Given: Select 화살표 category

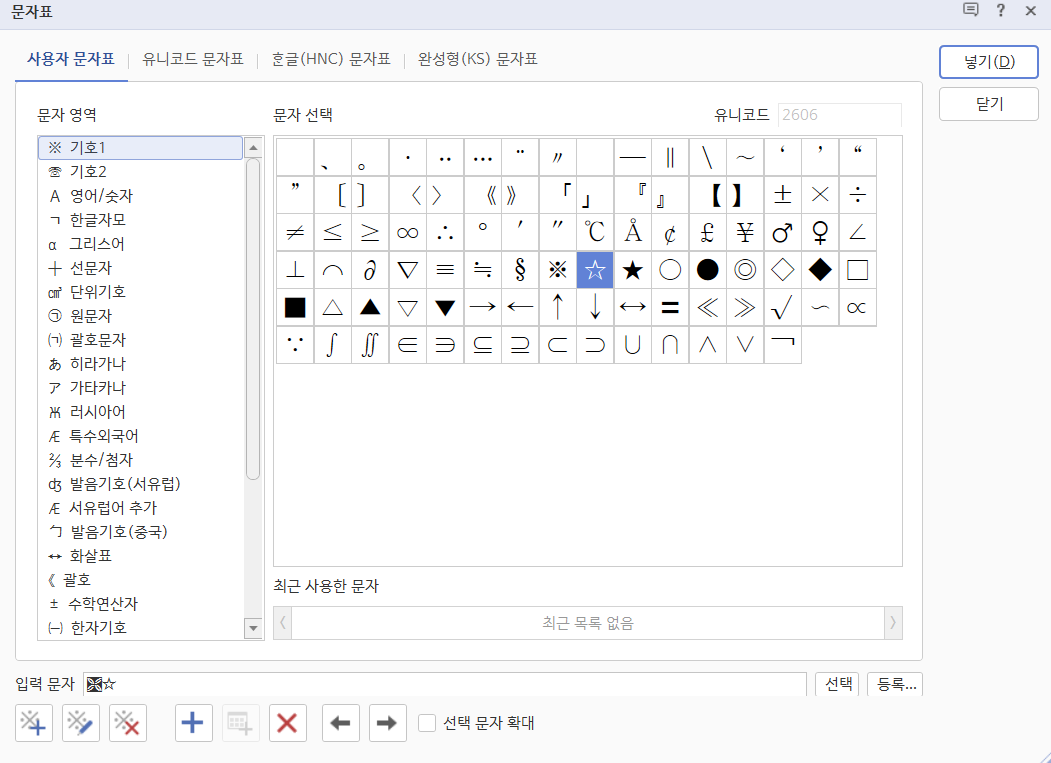Looking at the screenshot, I should [x=140, y=556].
